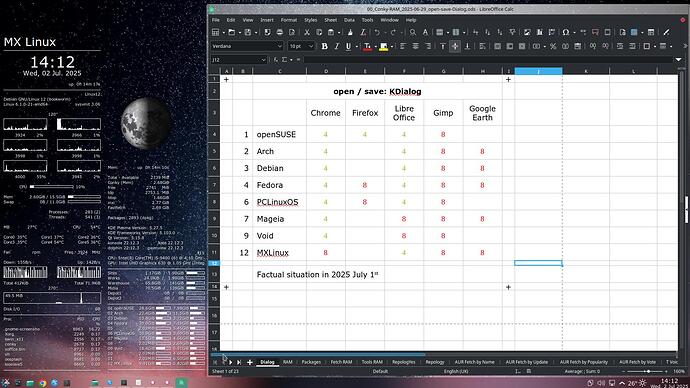Toggle center horizontally alignment
The width and height of the screenshot is (690, 388).
(415, 46)
